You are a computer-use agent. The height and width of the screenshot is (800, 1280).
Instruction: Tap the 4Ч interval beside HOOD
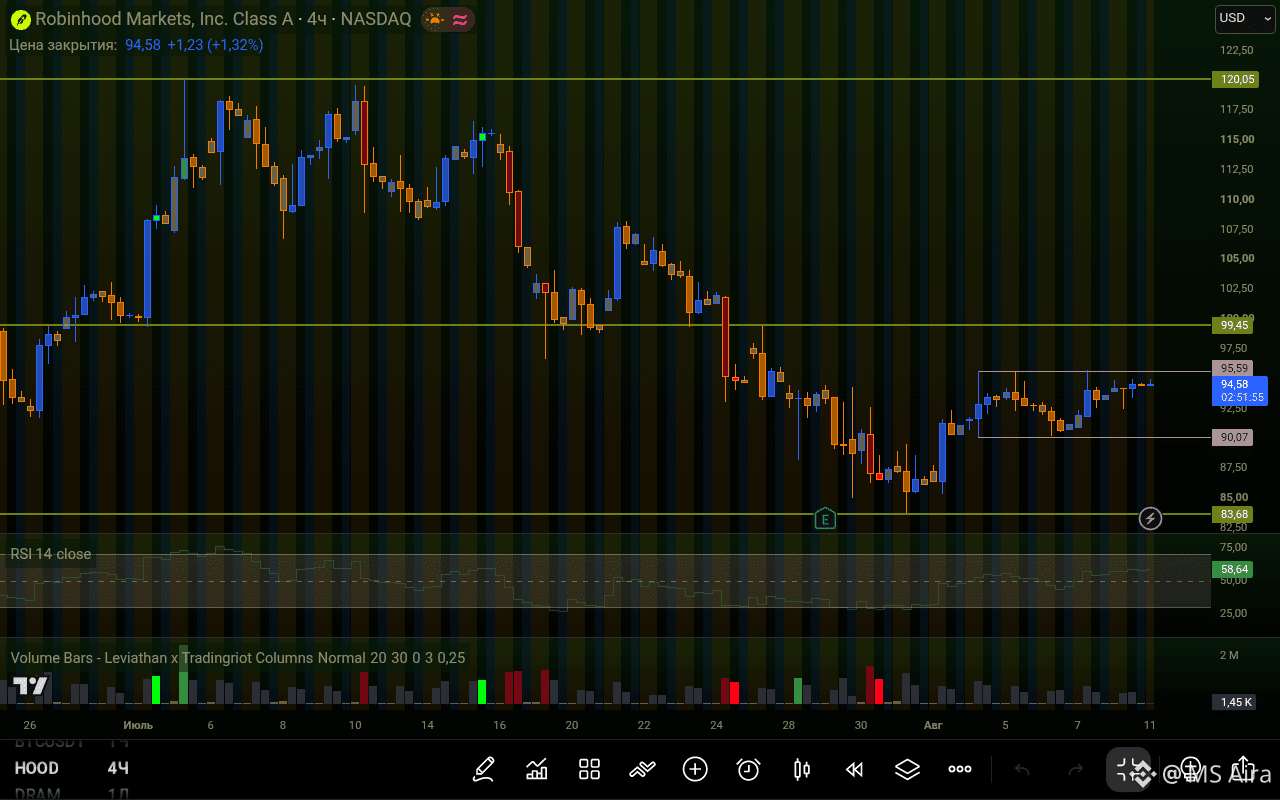coord(118,768)
